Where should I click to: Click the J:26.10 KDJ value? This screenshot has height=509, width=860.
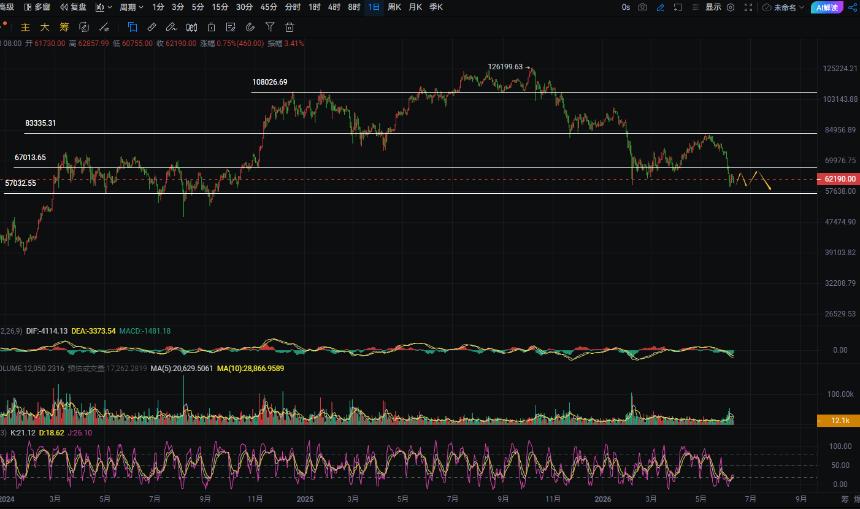point(80,433)
